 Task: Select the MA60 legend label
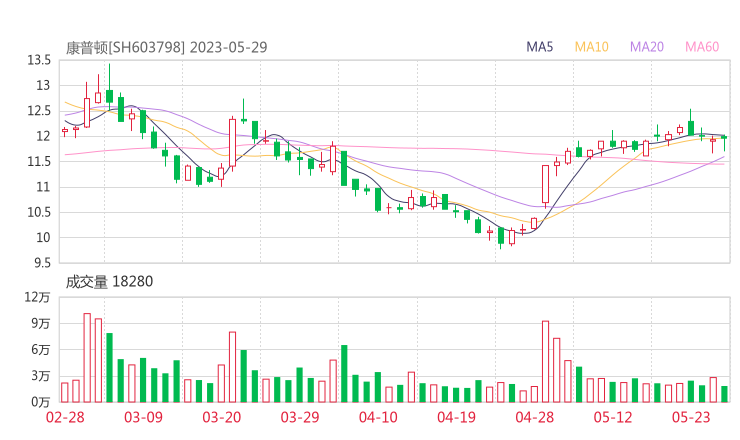pyautogui.click(x=702, y=47)
